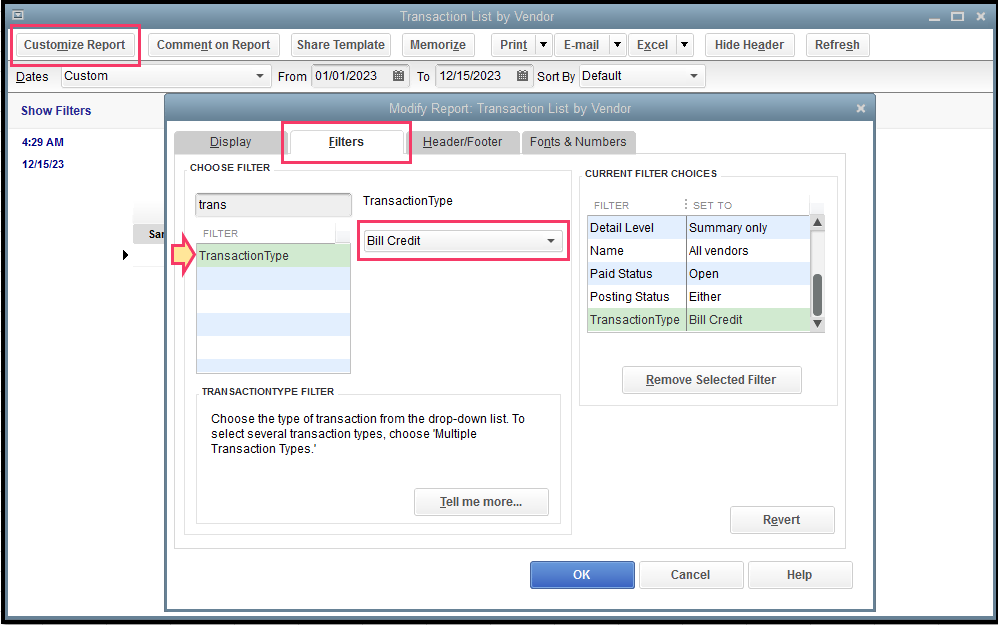Image resolution: width=998 pixels, height=625 pixels.
Task: Click the Summary only value cell
Action: pos(748,228)
